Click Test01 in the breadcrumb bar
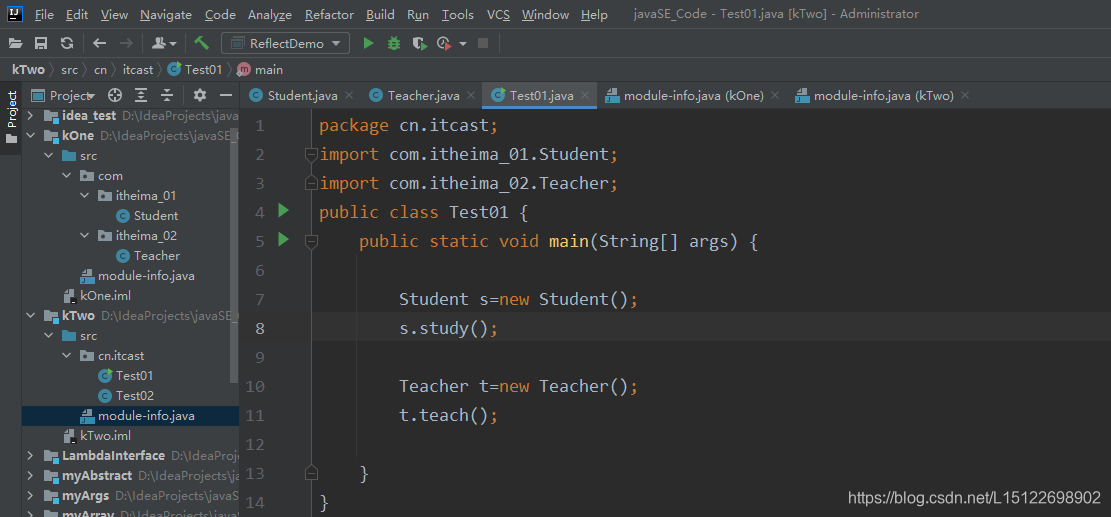Screen dimensions: 1111x517 point(196,69)
